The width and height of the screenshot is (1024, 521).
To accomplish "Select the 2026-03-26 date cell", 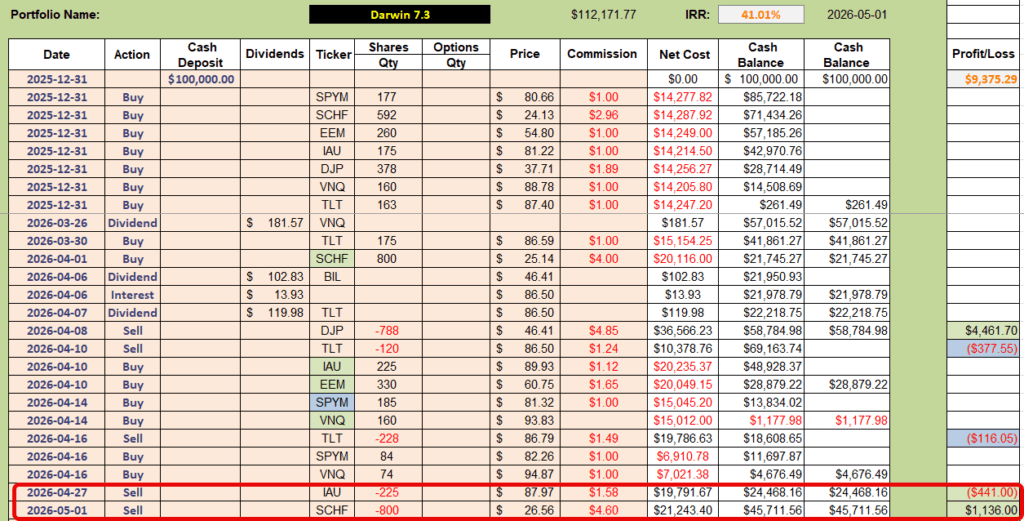I will coord(56,223).
